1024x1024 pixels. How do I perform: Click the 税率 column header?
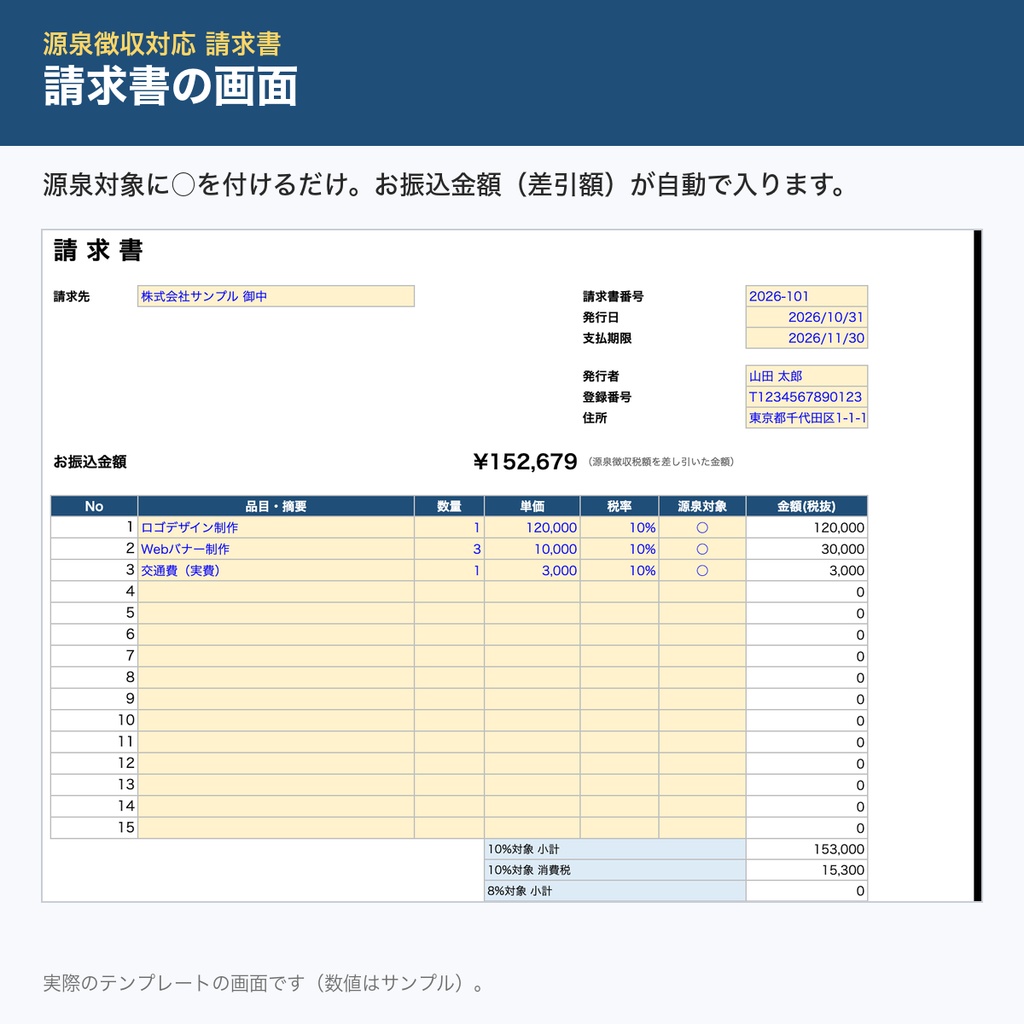coord(619,506)
